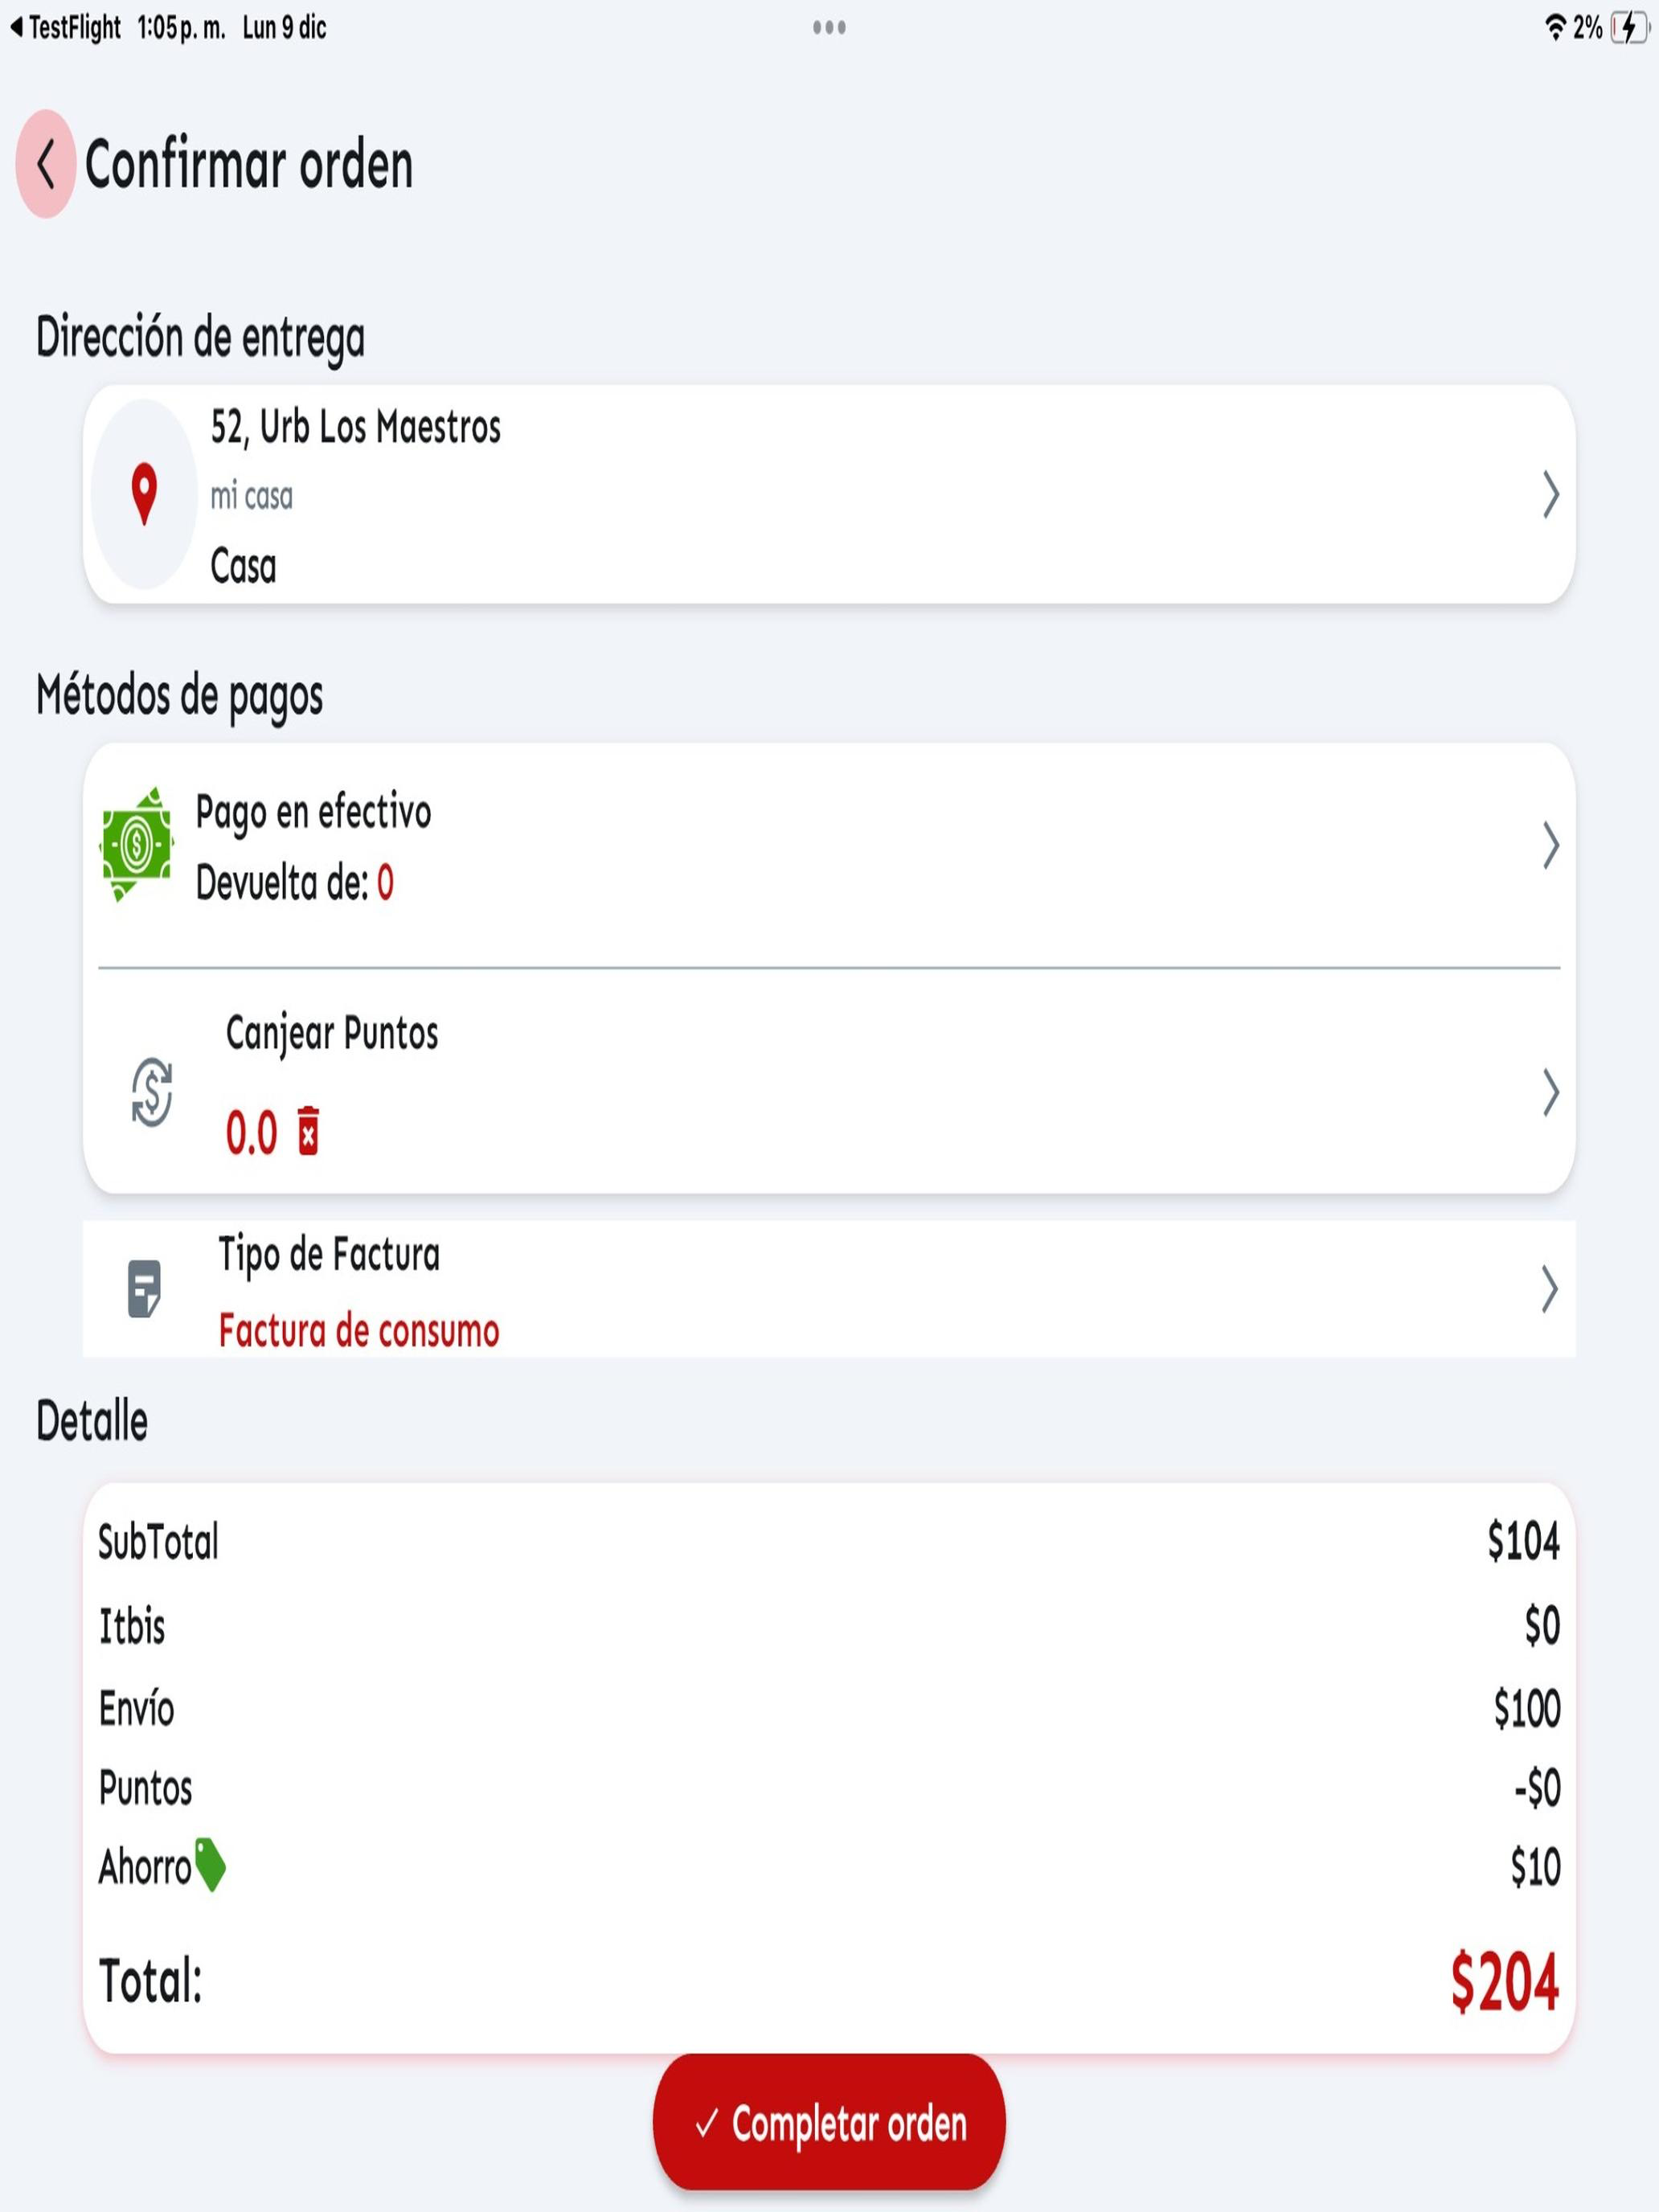This screenshot has height=2212, width=1659.
Task: Open Canjear Puntos chevron arrow
Action: click(x=1550, y=1092)
